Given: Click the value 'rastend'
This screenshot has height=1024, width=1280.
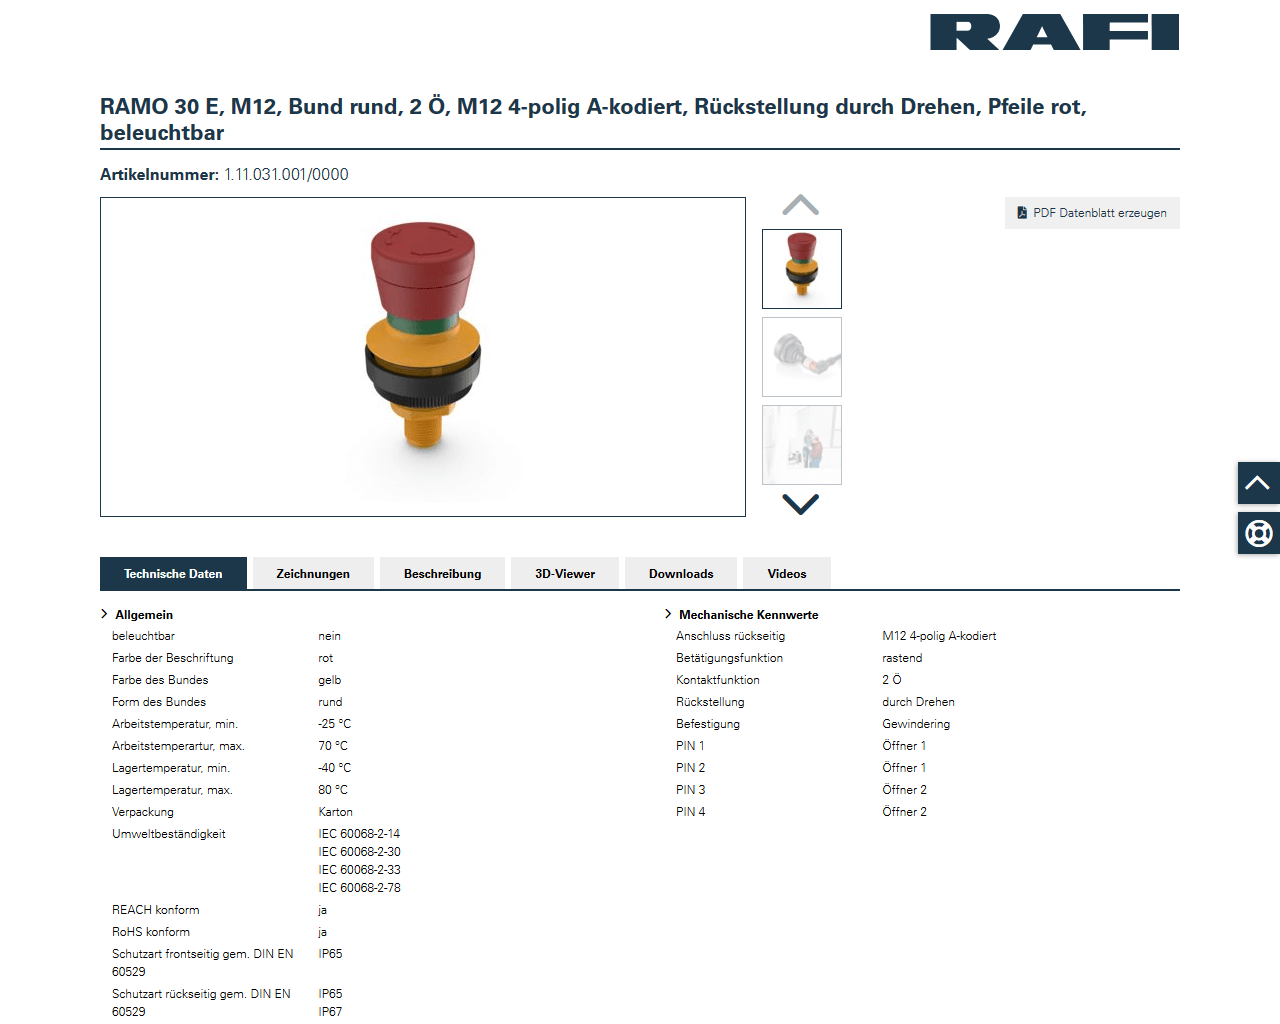Looking at the screenshot, I should pyautogui.click(x=902, y=658).
